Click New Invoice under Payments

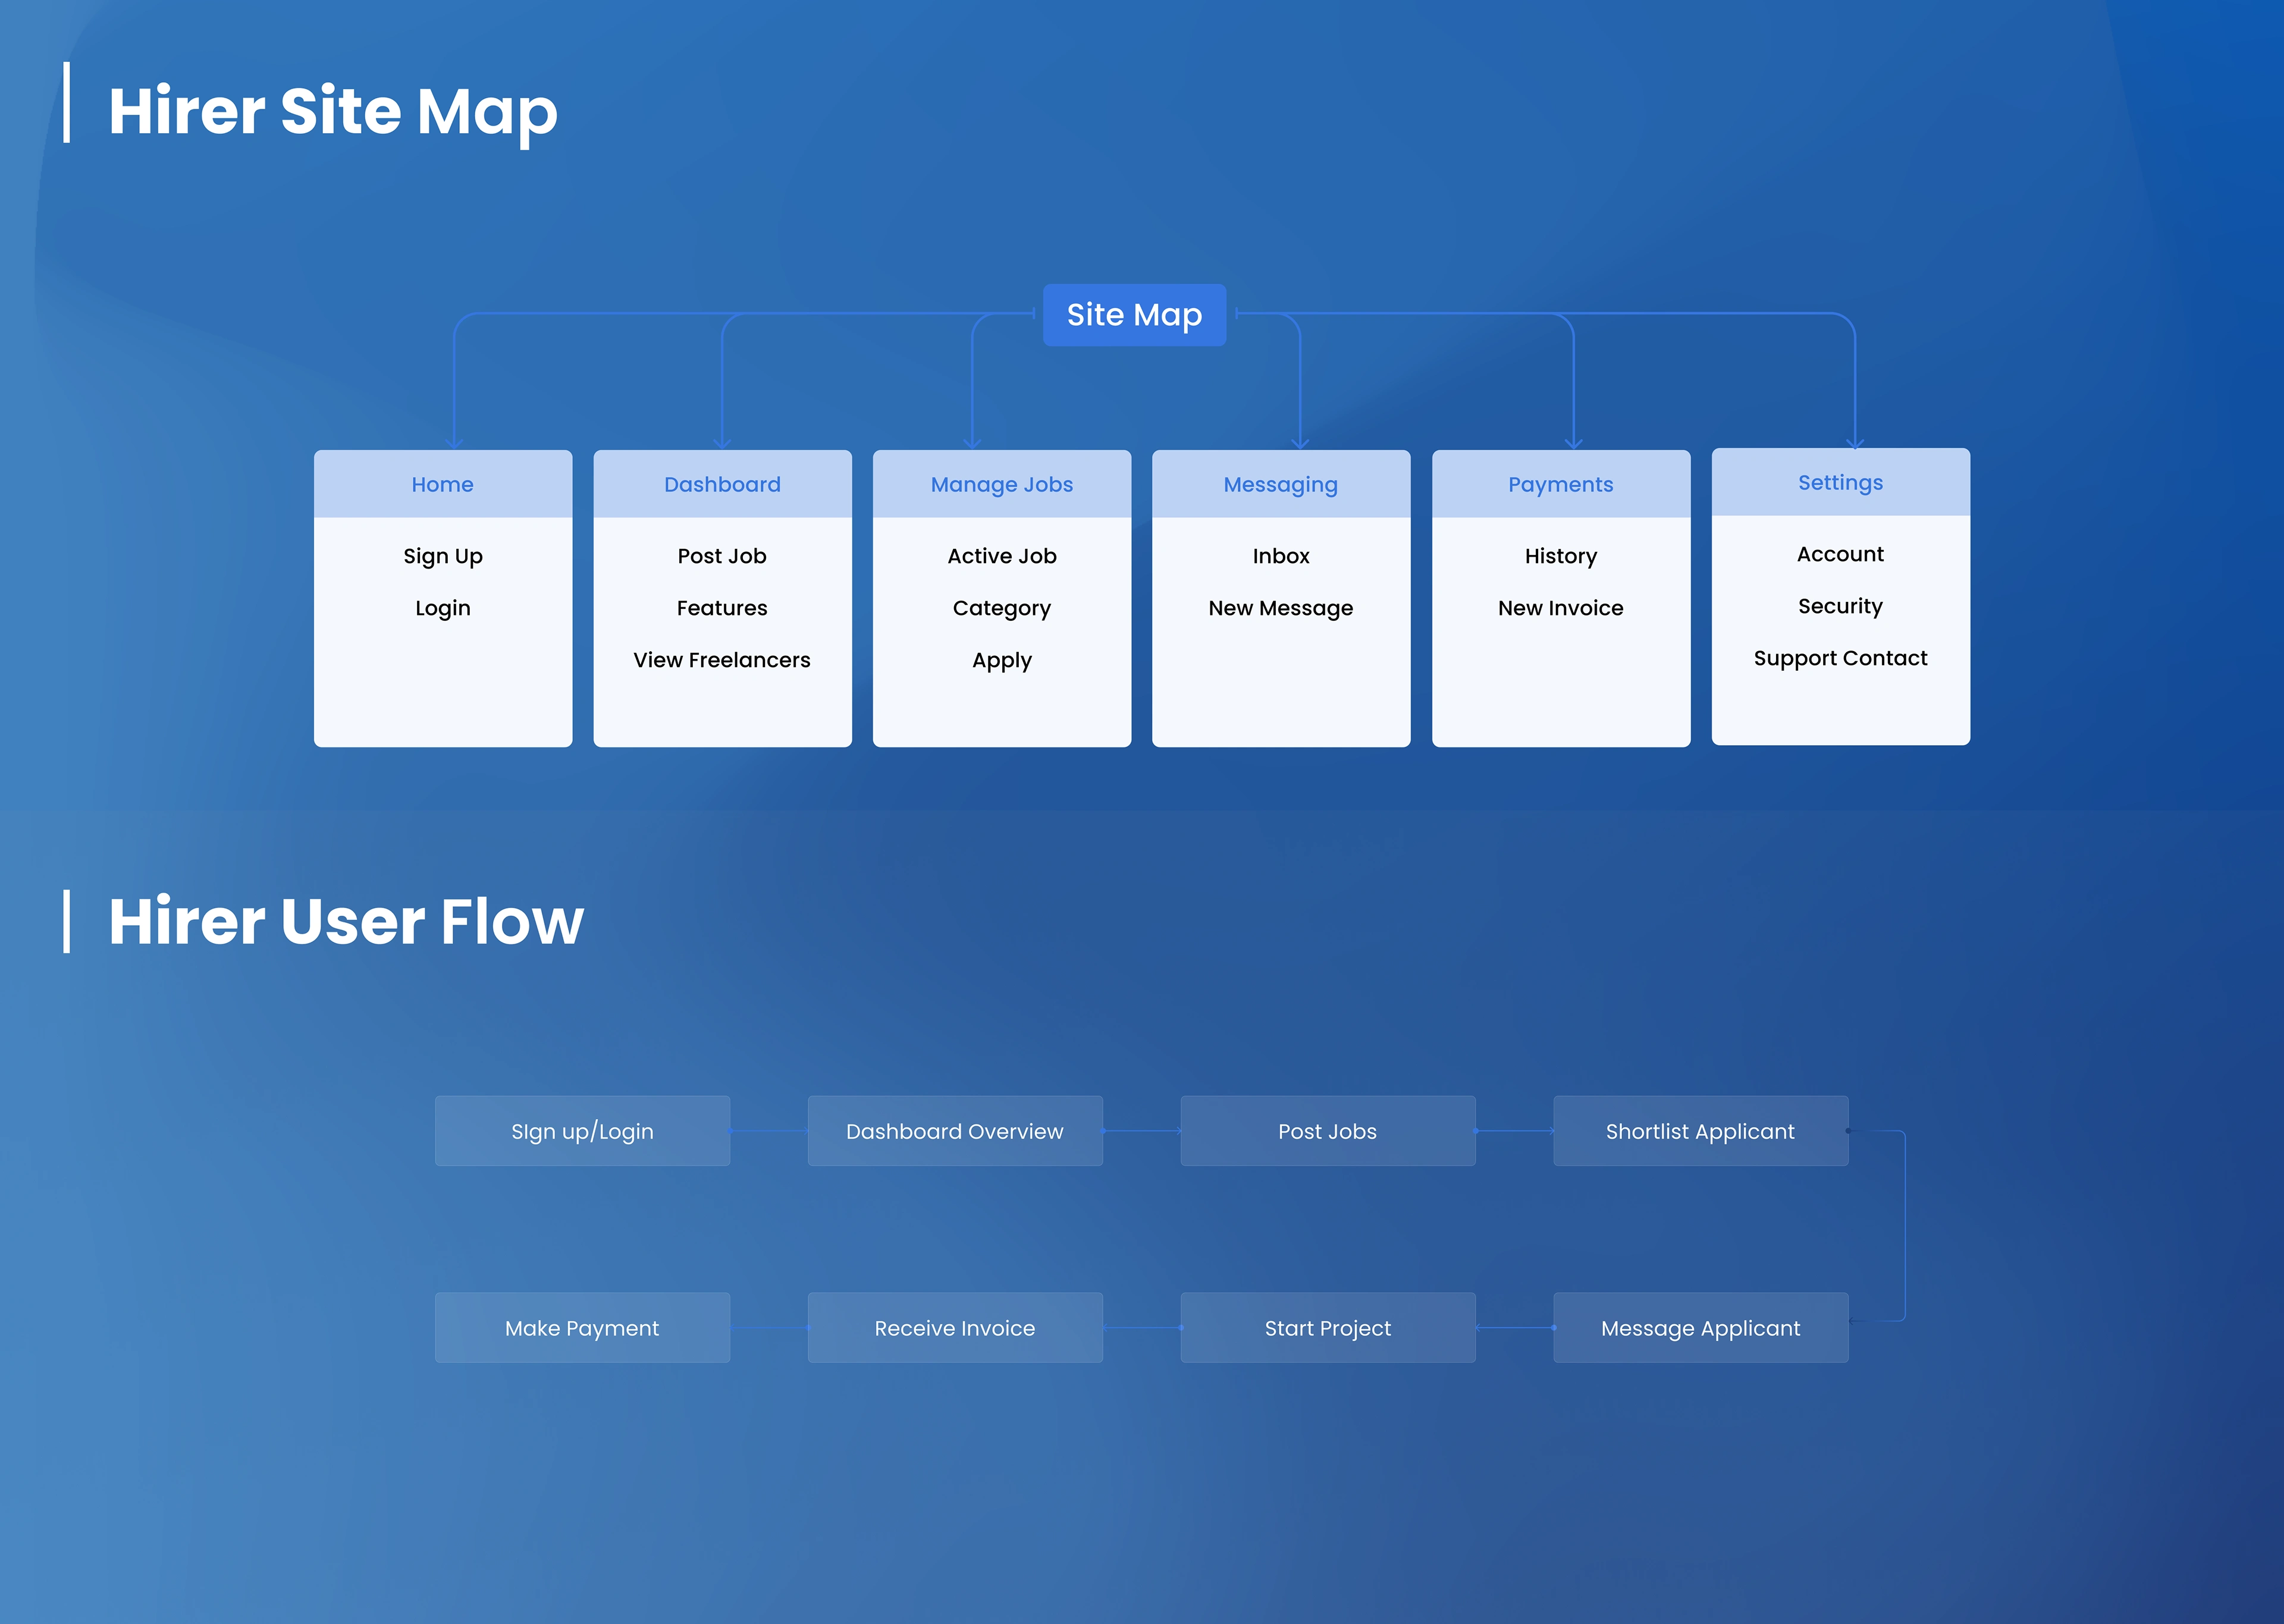[1561, 608]
